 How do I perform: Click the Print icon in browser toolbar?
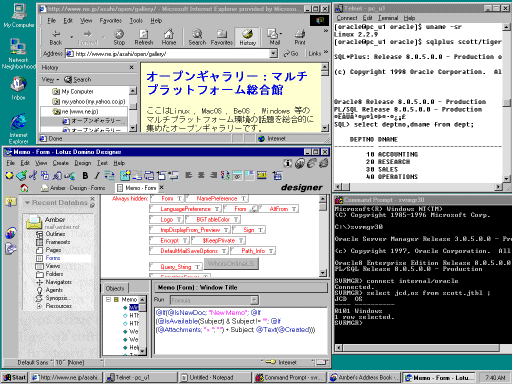click(299, 37)
